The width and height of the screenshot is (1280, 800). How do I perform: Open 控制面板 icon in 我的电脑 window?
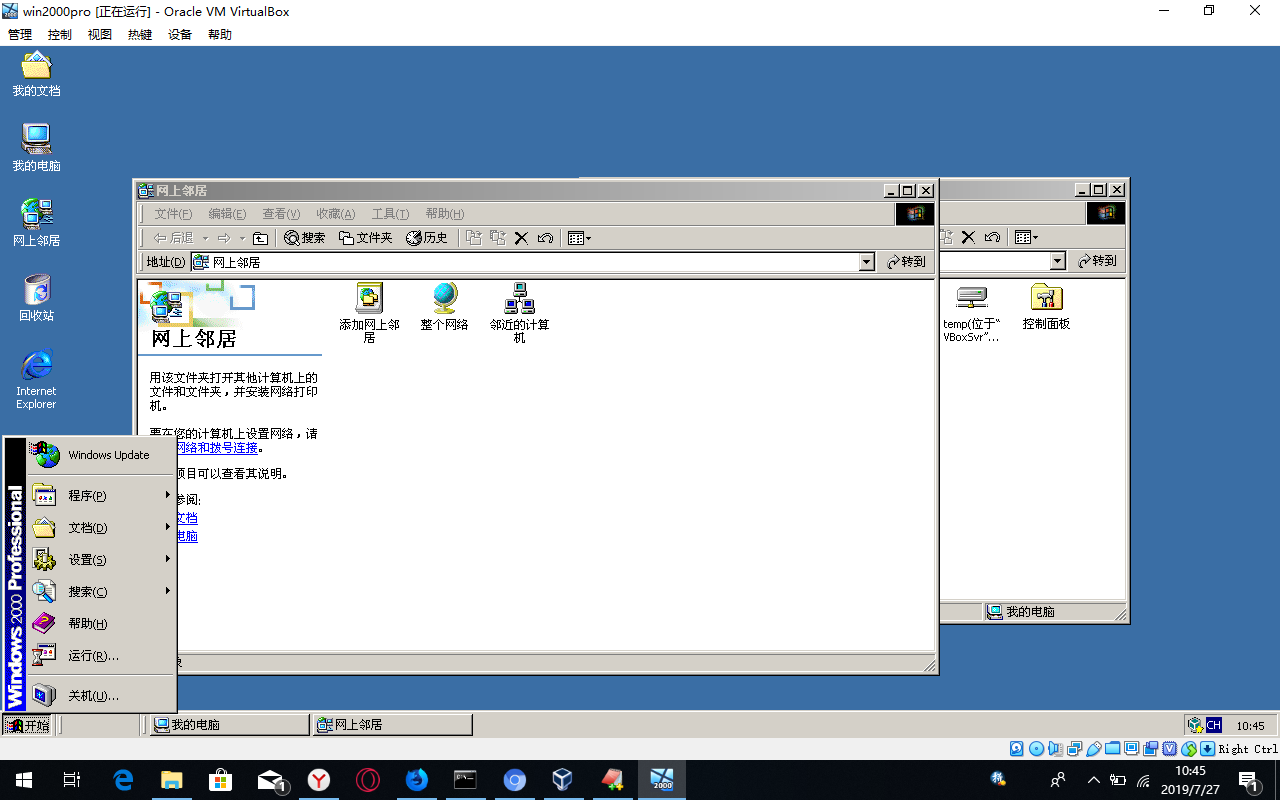pyautogui.click(x=1046, y=306)
